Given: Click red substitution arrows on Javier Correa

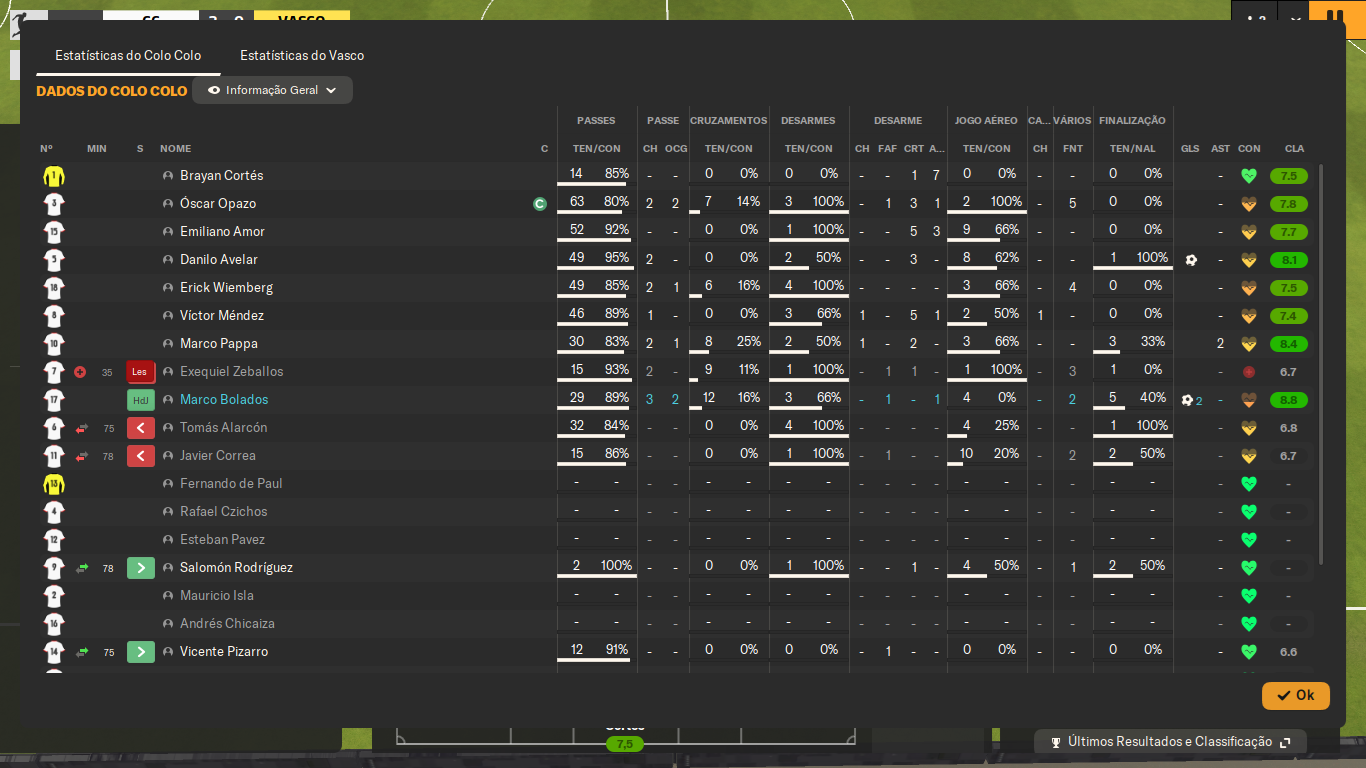Looking at the screenshot, I should point(82,456).
